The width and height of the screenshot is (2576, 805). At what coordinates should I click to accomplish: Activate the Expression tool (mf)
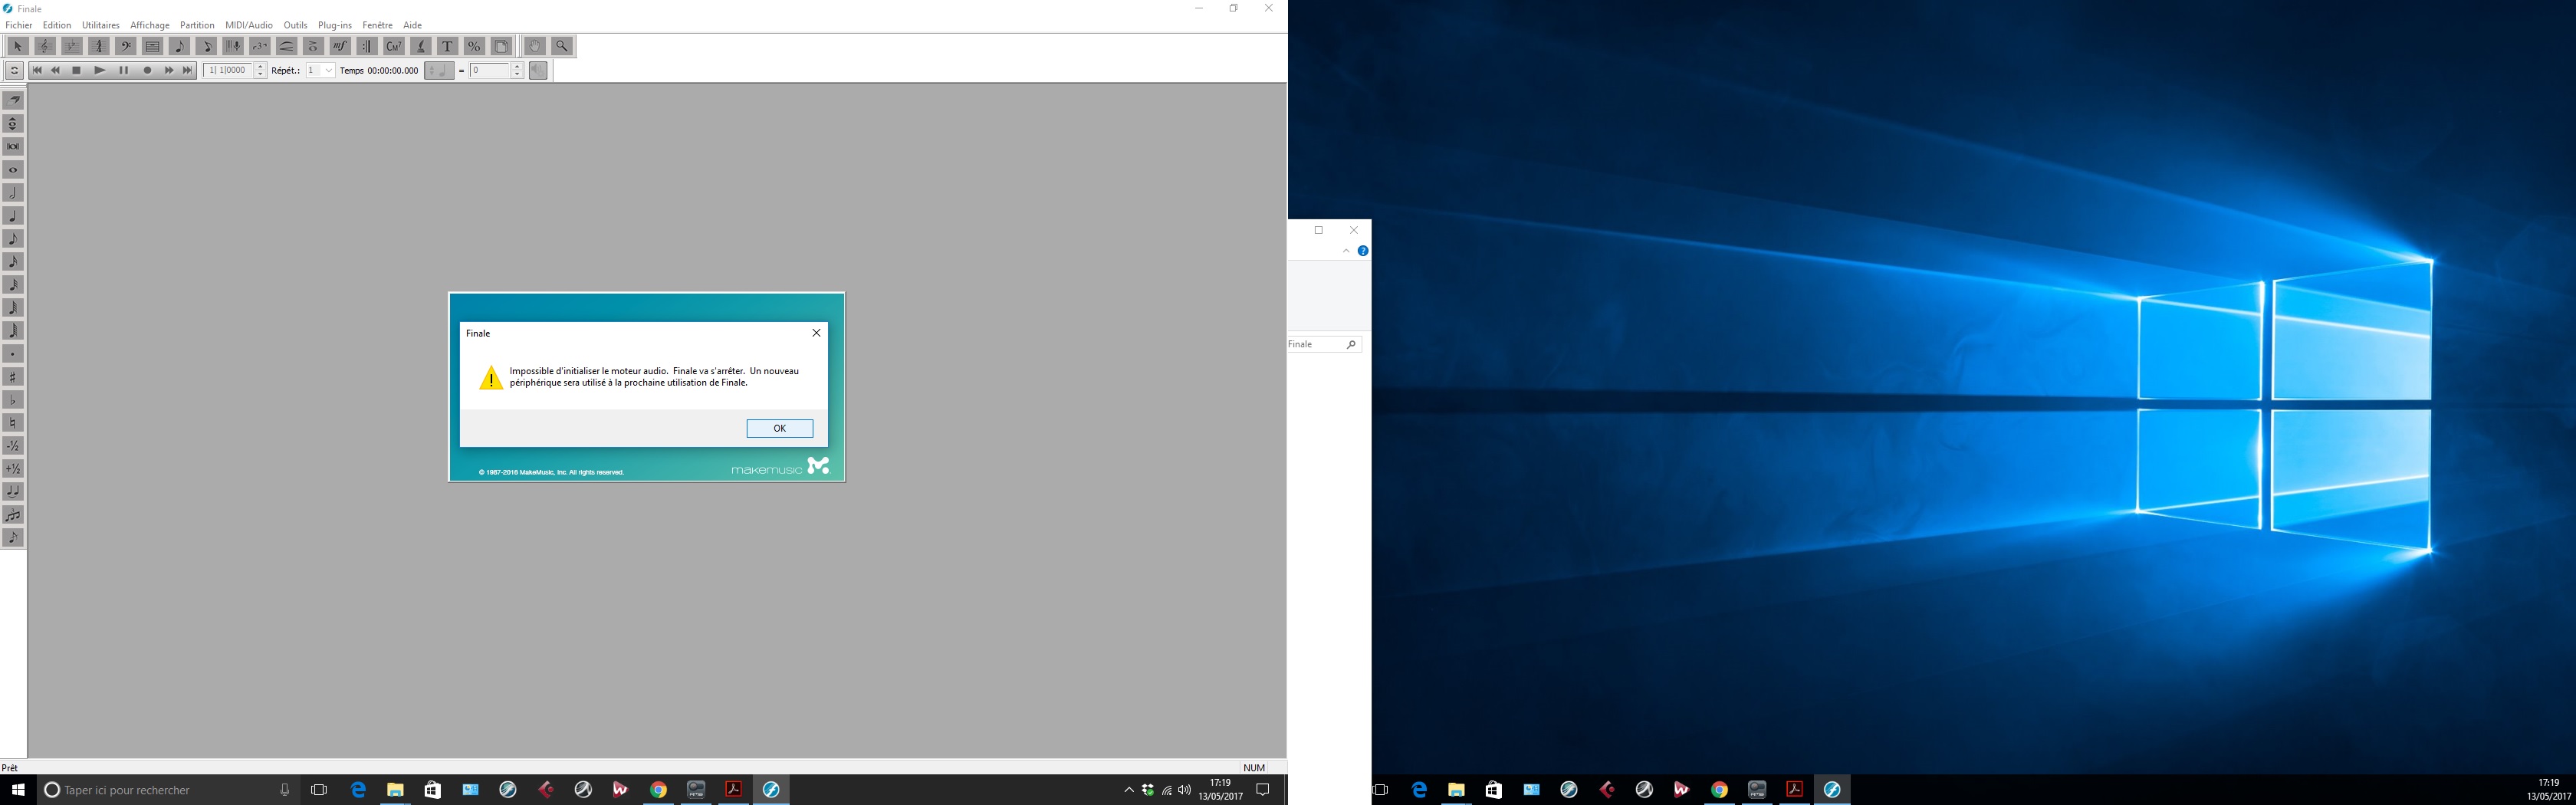(x=340, y=46)
